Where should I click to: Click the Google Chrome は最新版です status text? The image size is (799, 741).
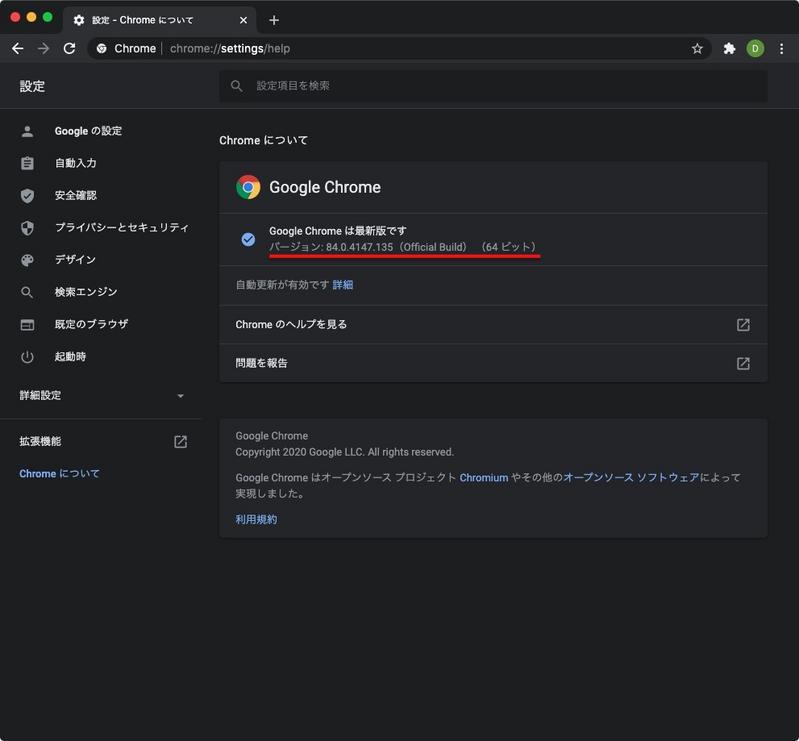pyautogui.click(x=338, y=231)
